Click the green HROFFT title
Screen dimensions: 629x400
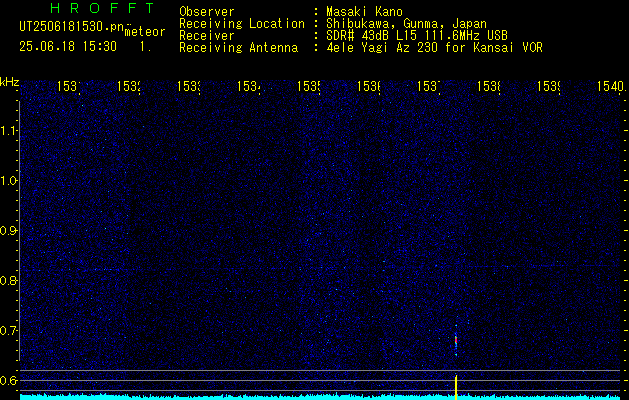pos(102,8)
